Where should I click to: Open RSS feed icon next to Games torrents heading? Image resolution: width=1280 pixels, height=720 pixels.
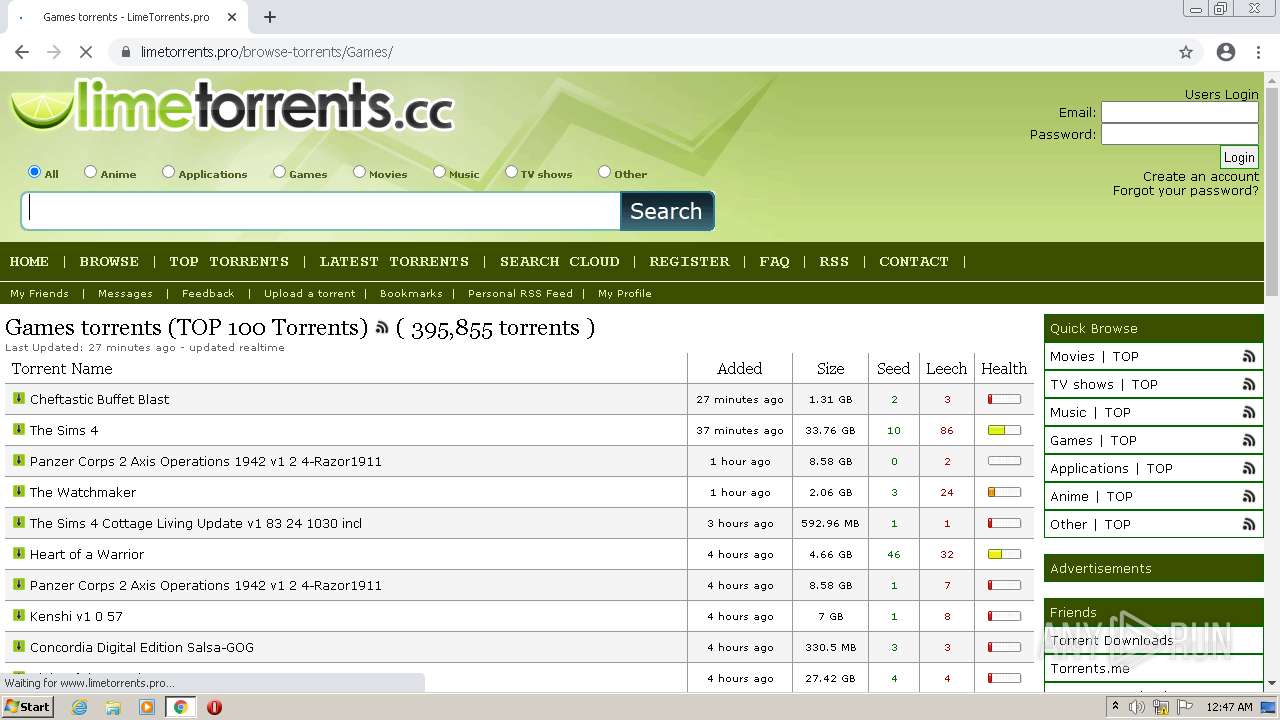point(381,328)
